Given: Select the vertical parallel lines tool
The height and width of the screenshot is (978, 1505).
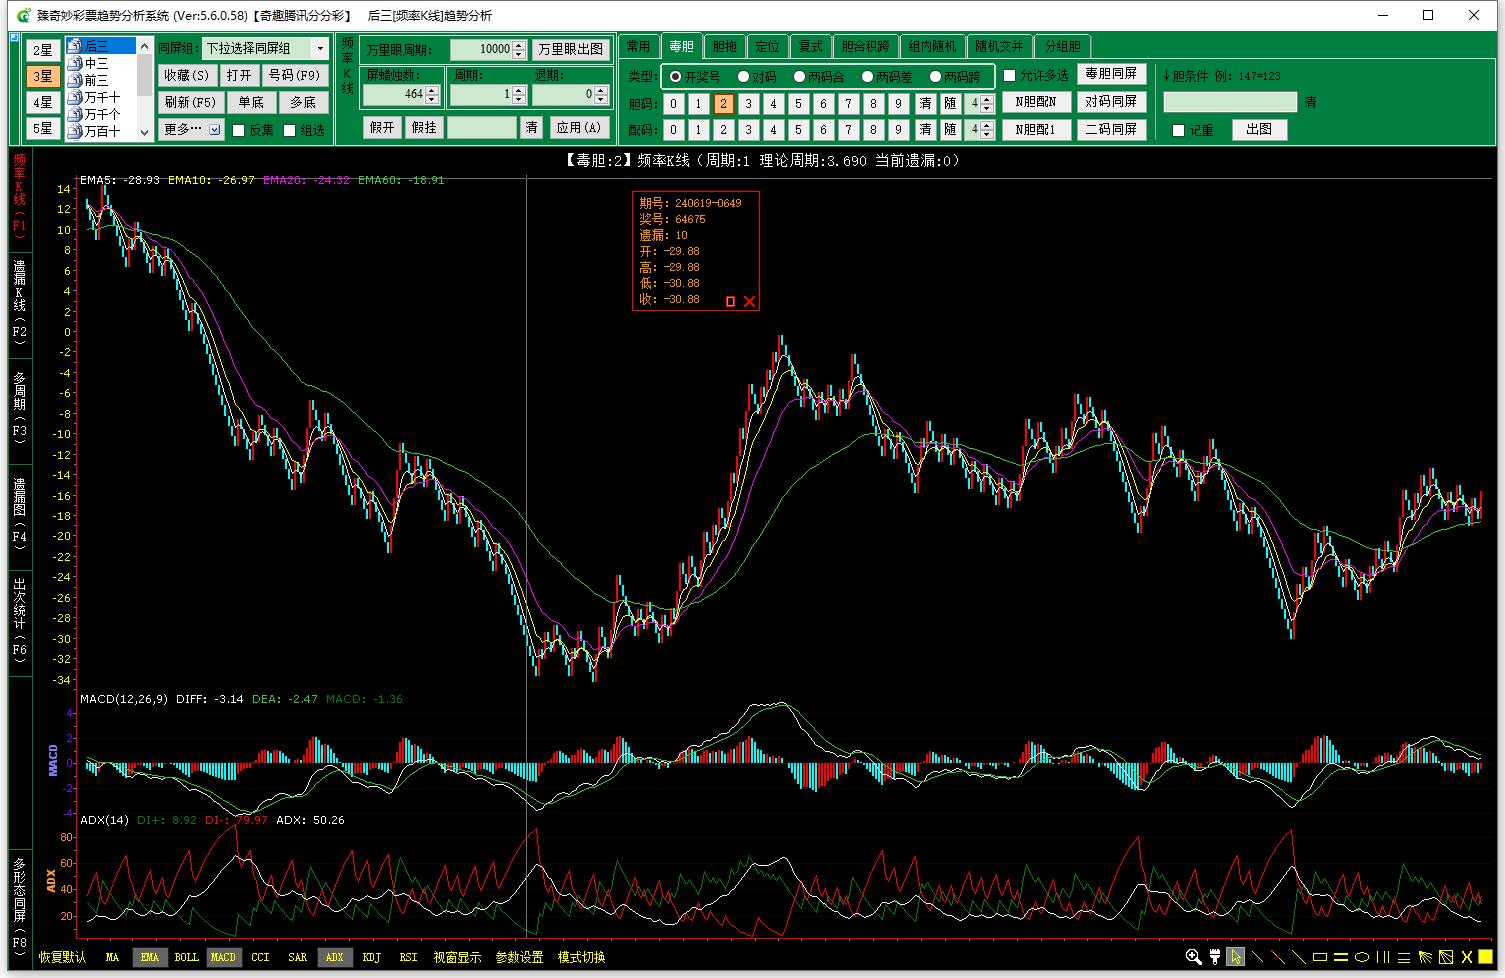Looking at the screenshot, I should 1383,957.
